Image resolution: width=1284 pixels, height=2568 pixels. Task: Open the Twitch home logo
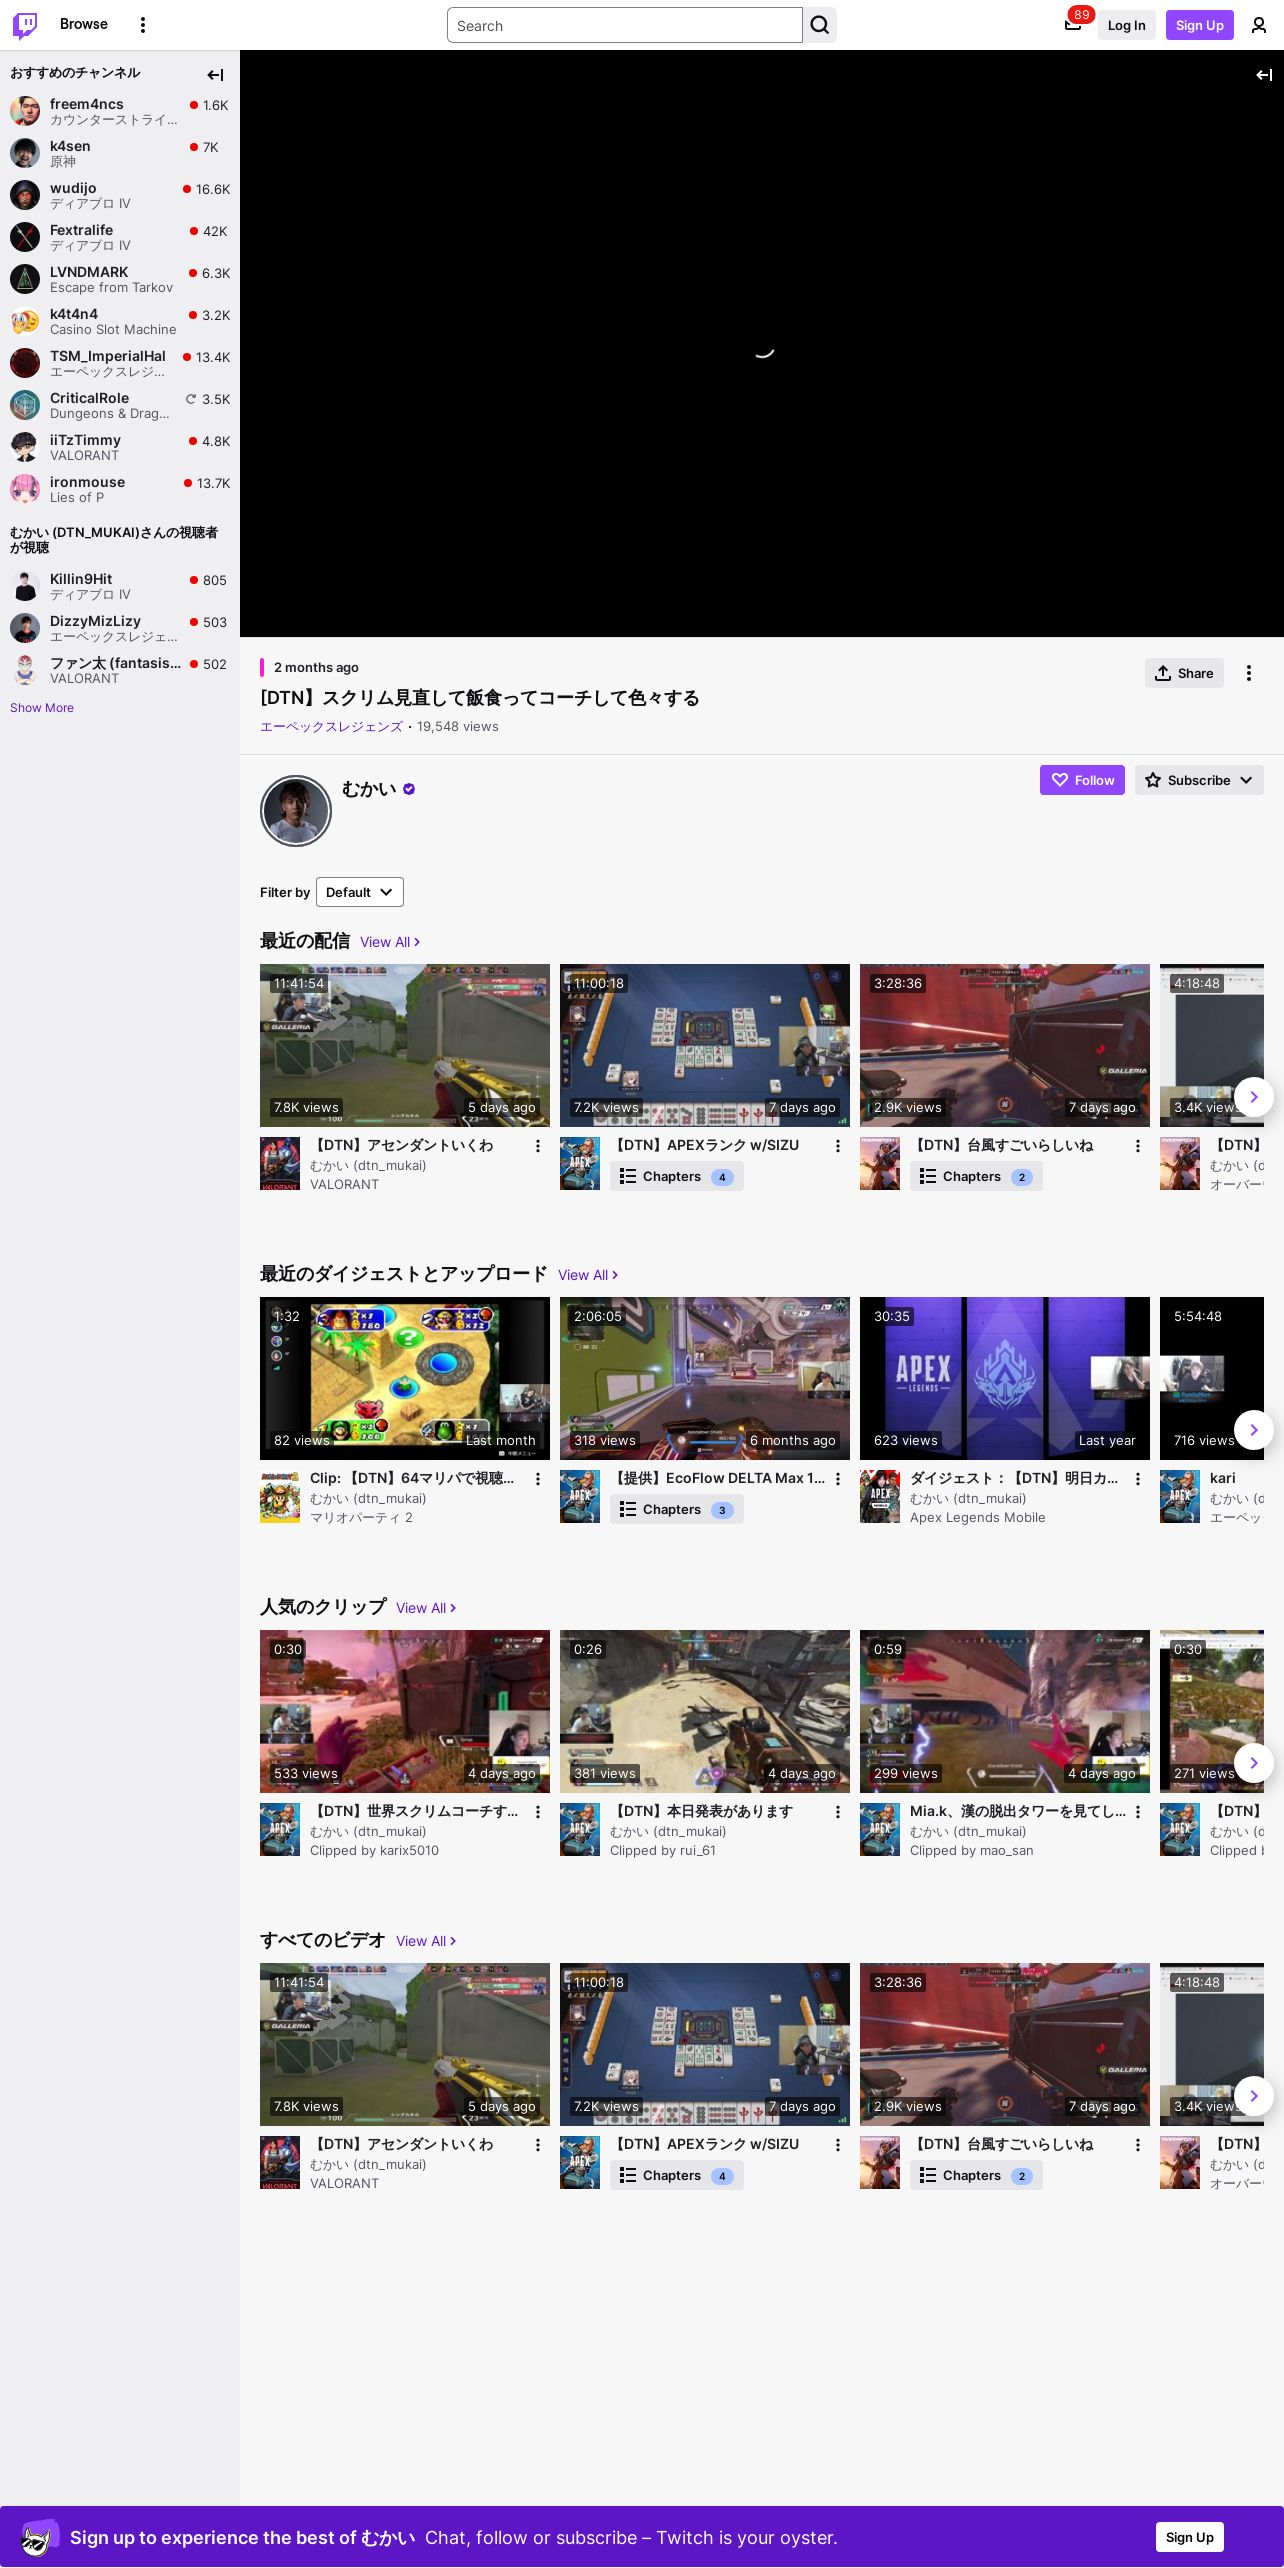(25, 25)
